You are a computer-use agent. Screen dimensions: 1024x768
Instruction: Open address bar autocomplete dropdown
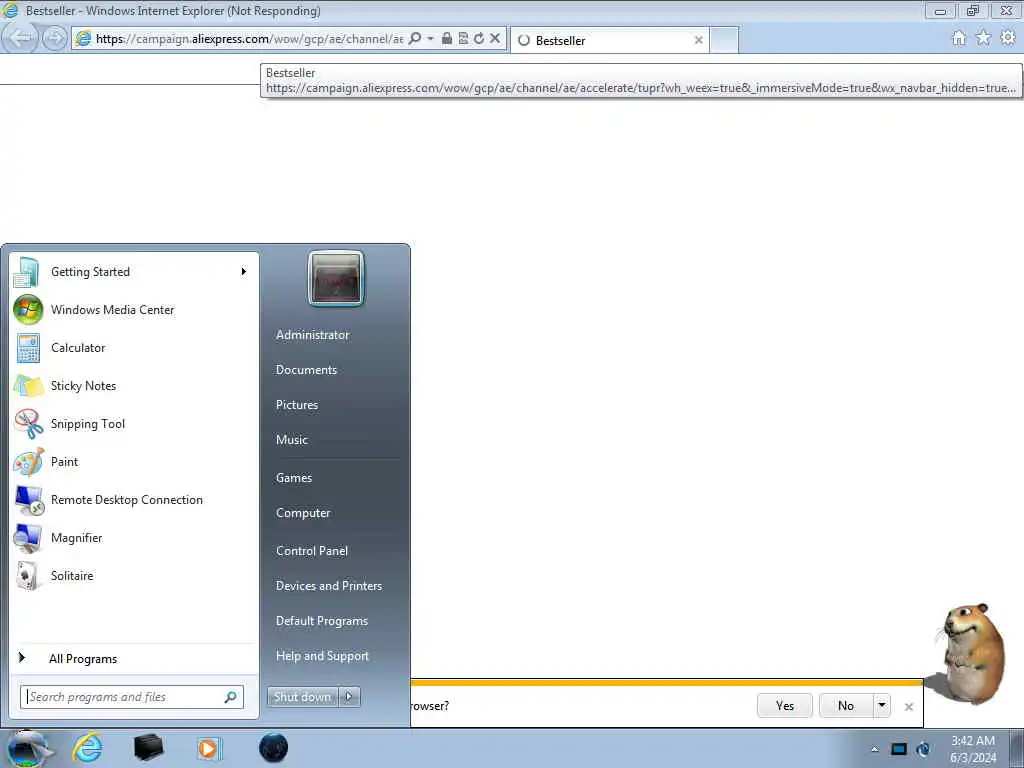click(x=430, y=39)
